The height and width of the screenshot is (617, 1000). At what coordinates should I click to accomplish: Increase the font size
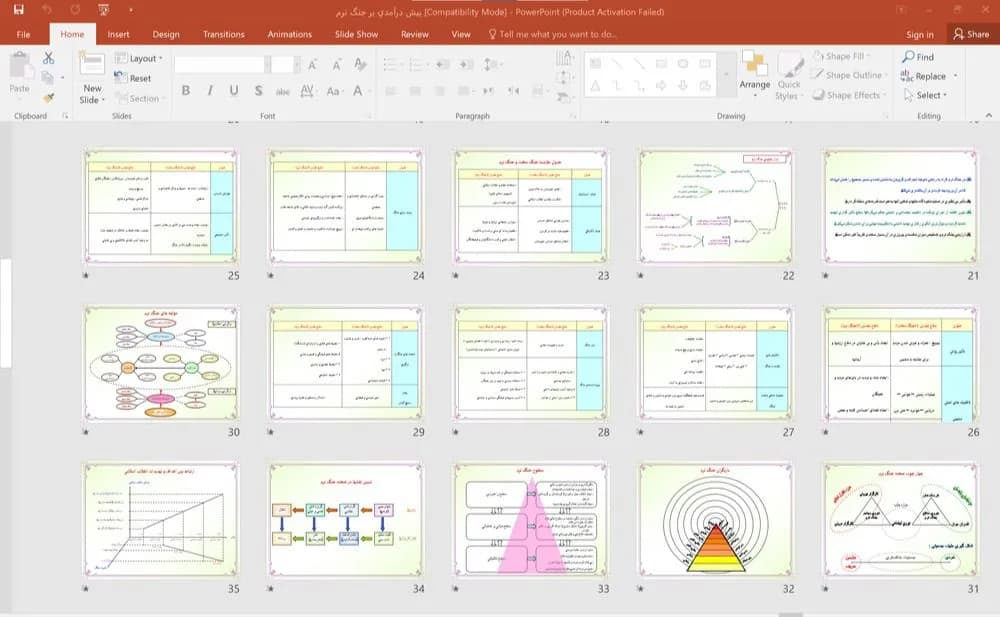click(x=312, y=64)
